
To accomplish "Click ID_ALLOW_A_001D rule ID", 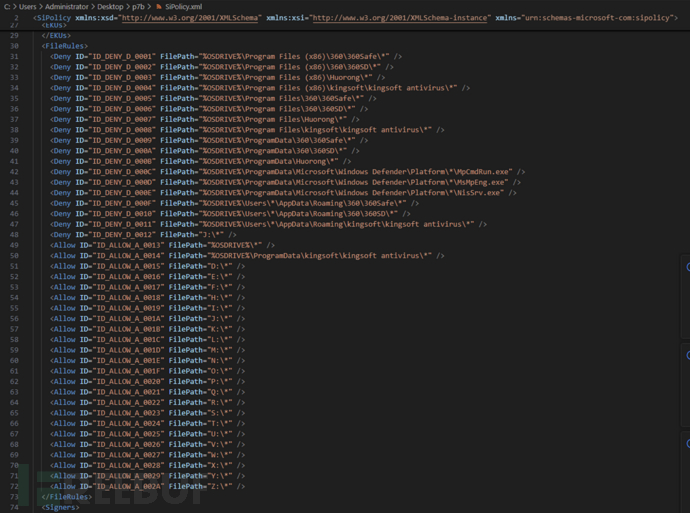I will coord(126,350).
